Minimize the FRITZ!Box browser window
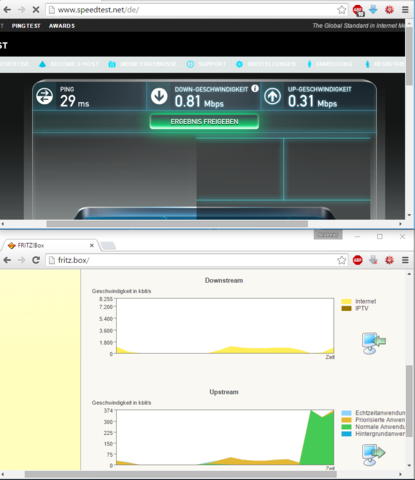This screenshot has width=415, height=480. (357, 236)
